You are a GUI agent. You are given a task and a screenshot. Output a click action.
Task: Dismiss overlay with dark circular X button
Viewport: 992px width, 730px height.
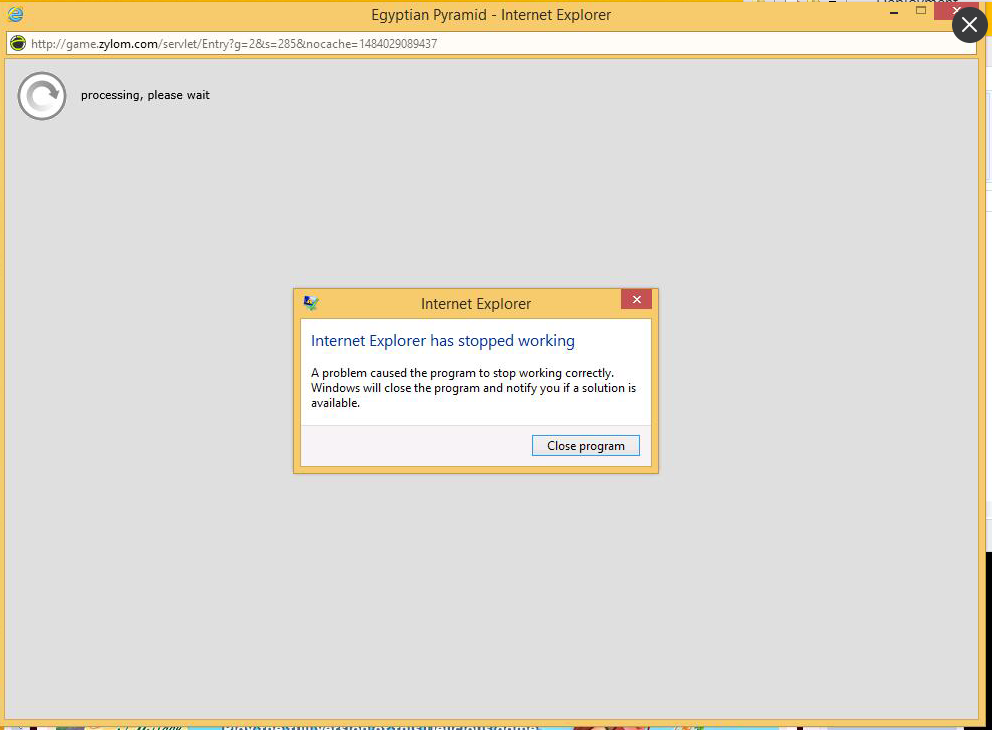(969, 25)
